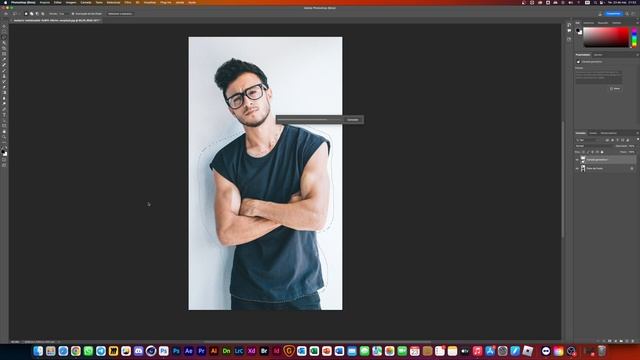The height and width of the screenshot is (360, 640).
Task: Select the Crop tool
Action: [x=4, y=48]
